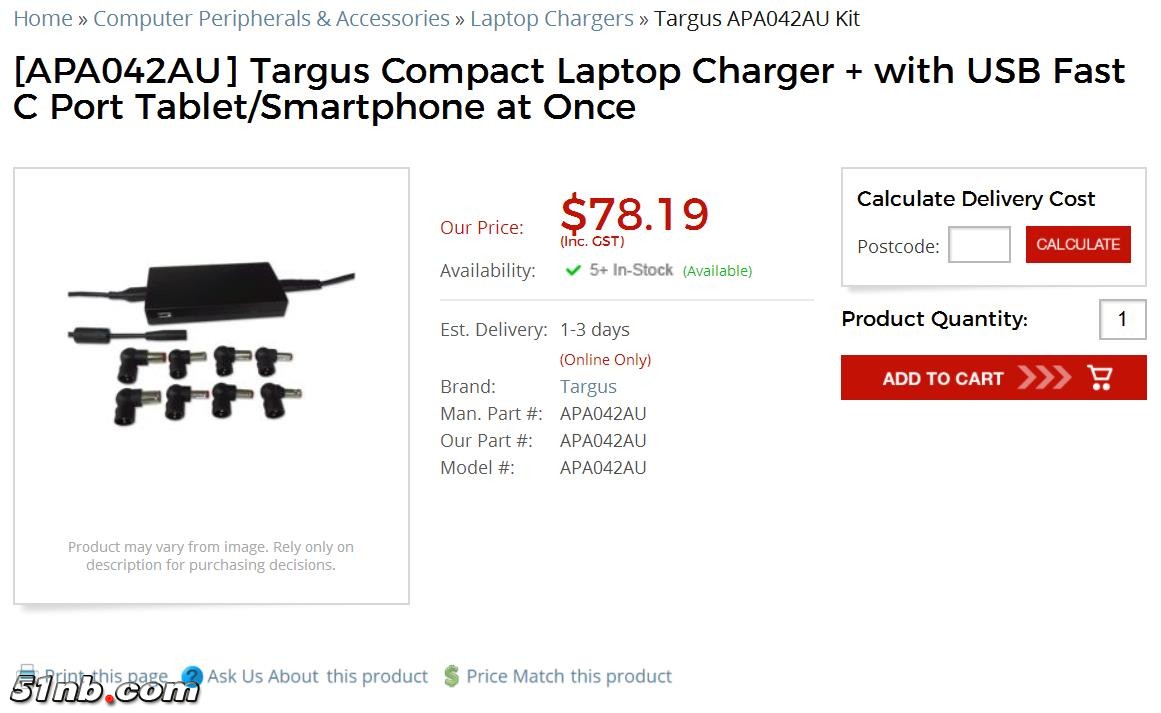Image resolution: width=1161 pixels, height=713 pixels.
Task: Click the 51nb.com watermark logo
Action: pos(104,690)
